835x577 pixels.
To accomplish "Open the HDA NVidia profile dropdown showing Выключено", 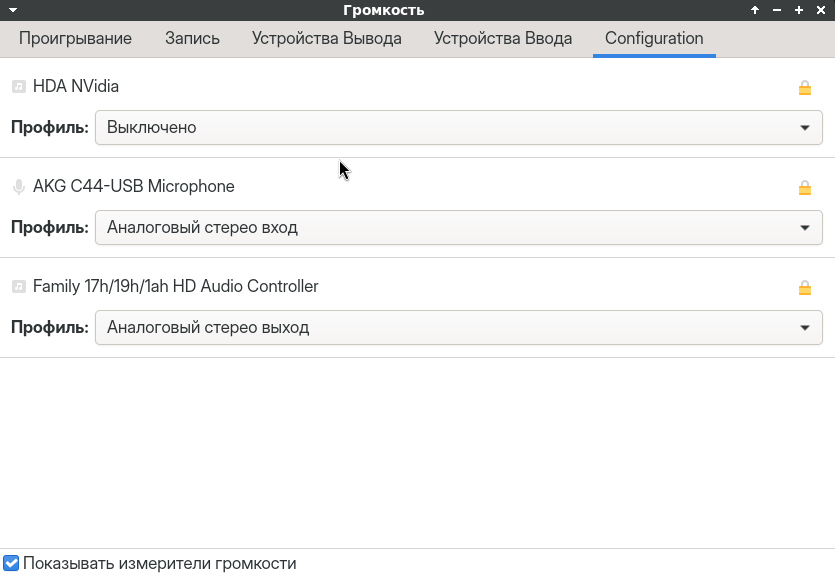I will tap(458, 127).
